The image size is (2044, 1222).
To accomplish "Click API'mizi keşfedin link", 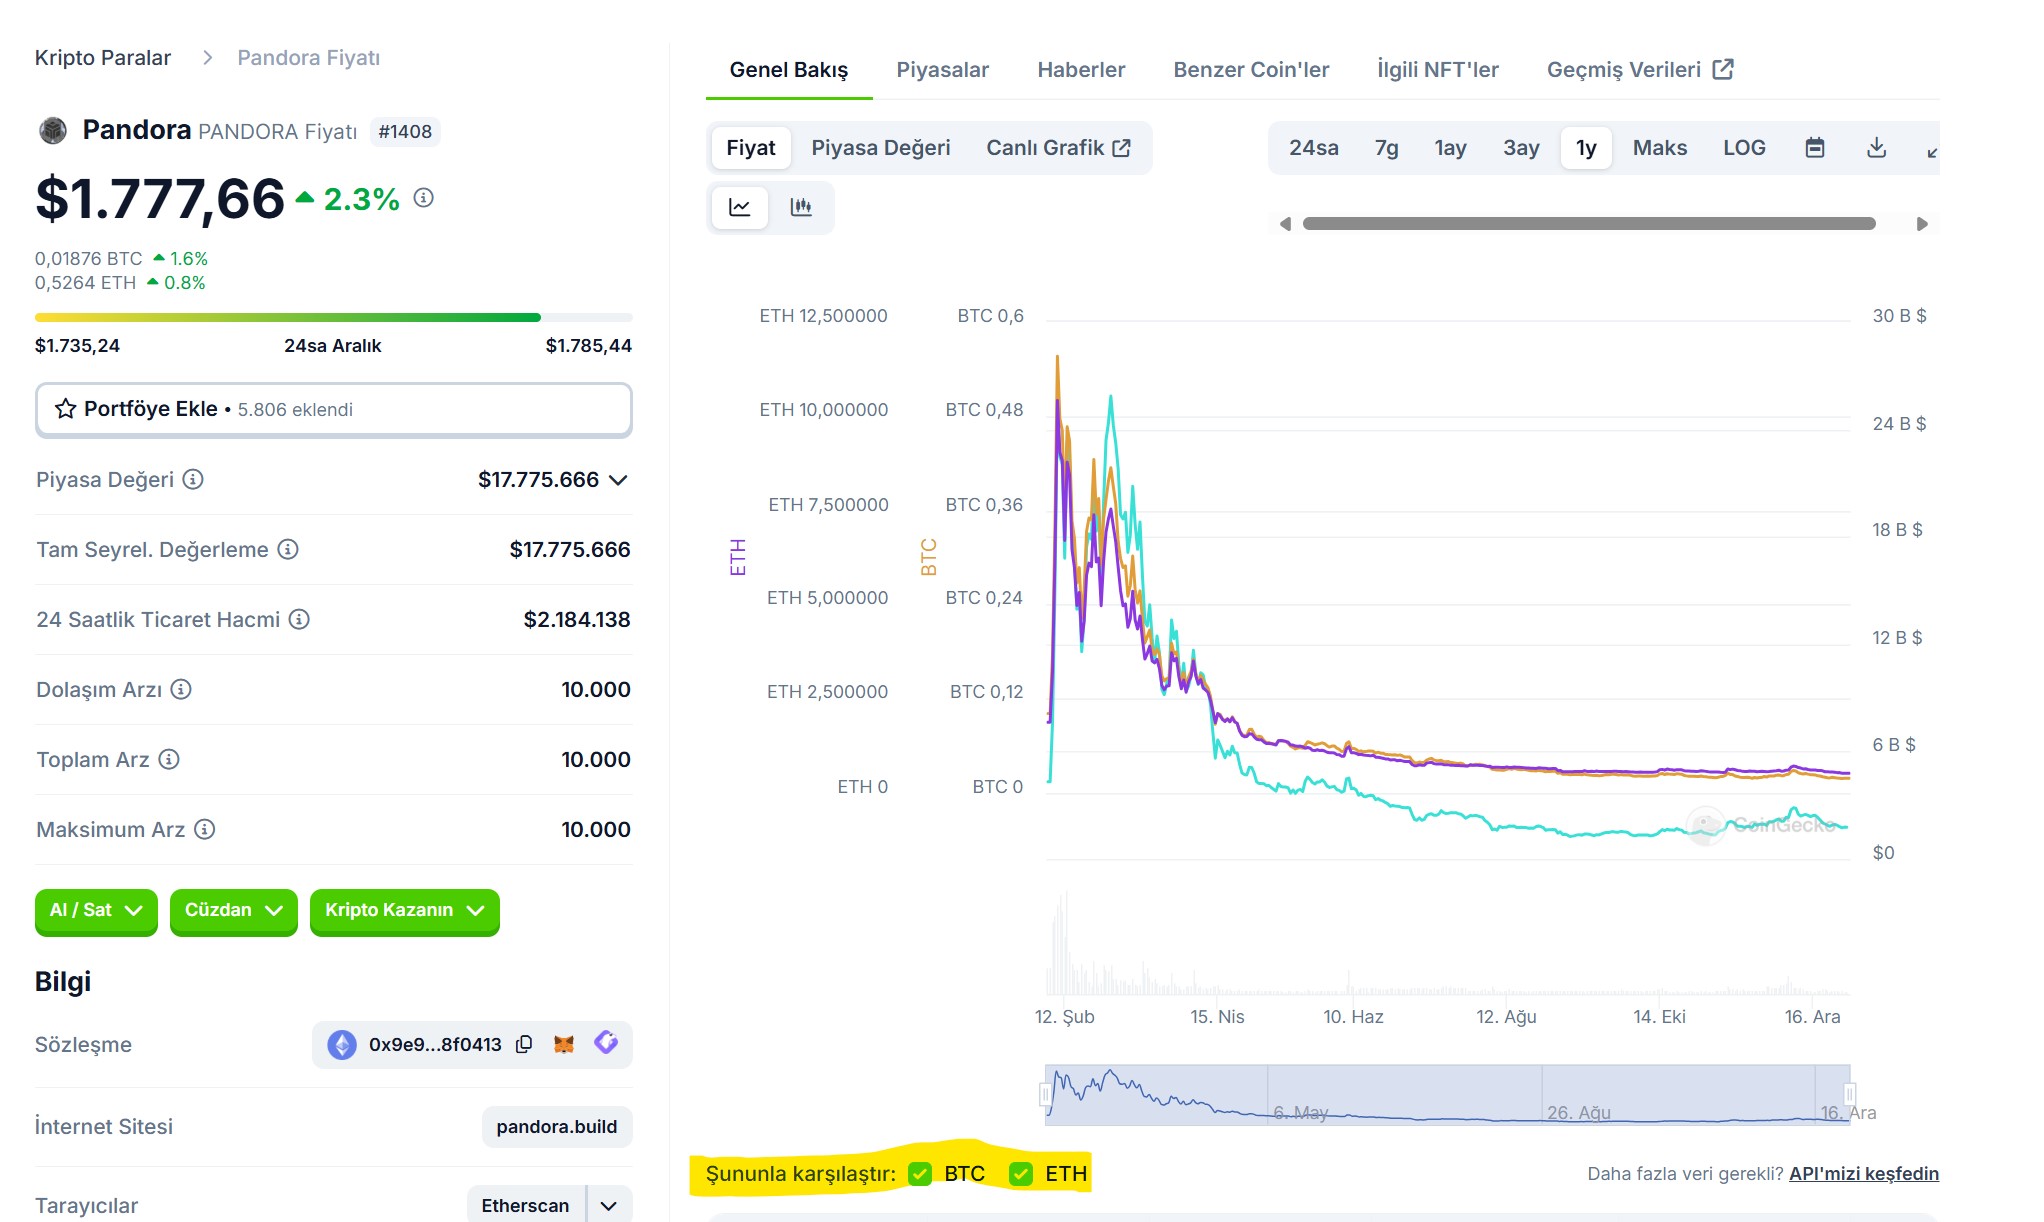I will point(1864,1174).
